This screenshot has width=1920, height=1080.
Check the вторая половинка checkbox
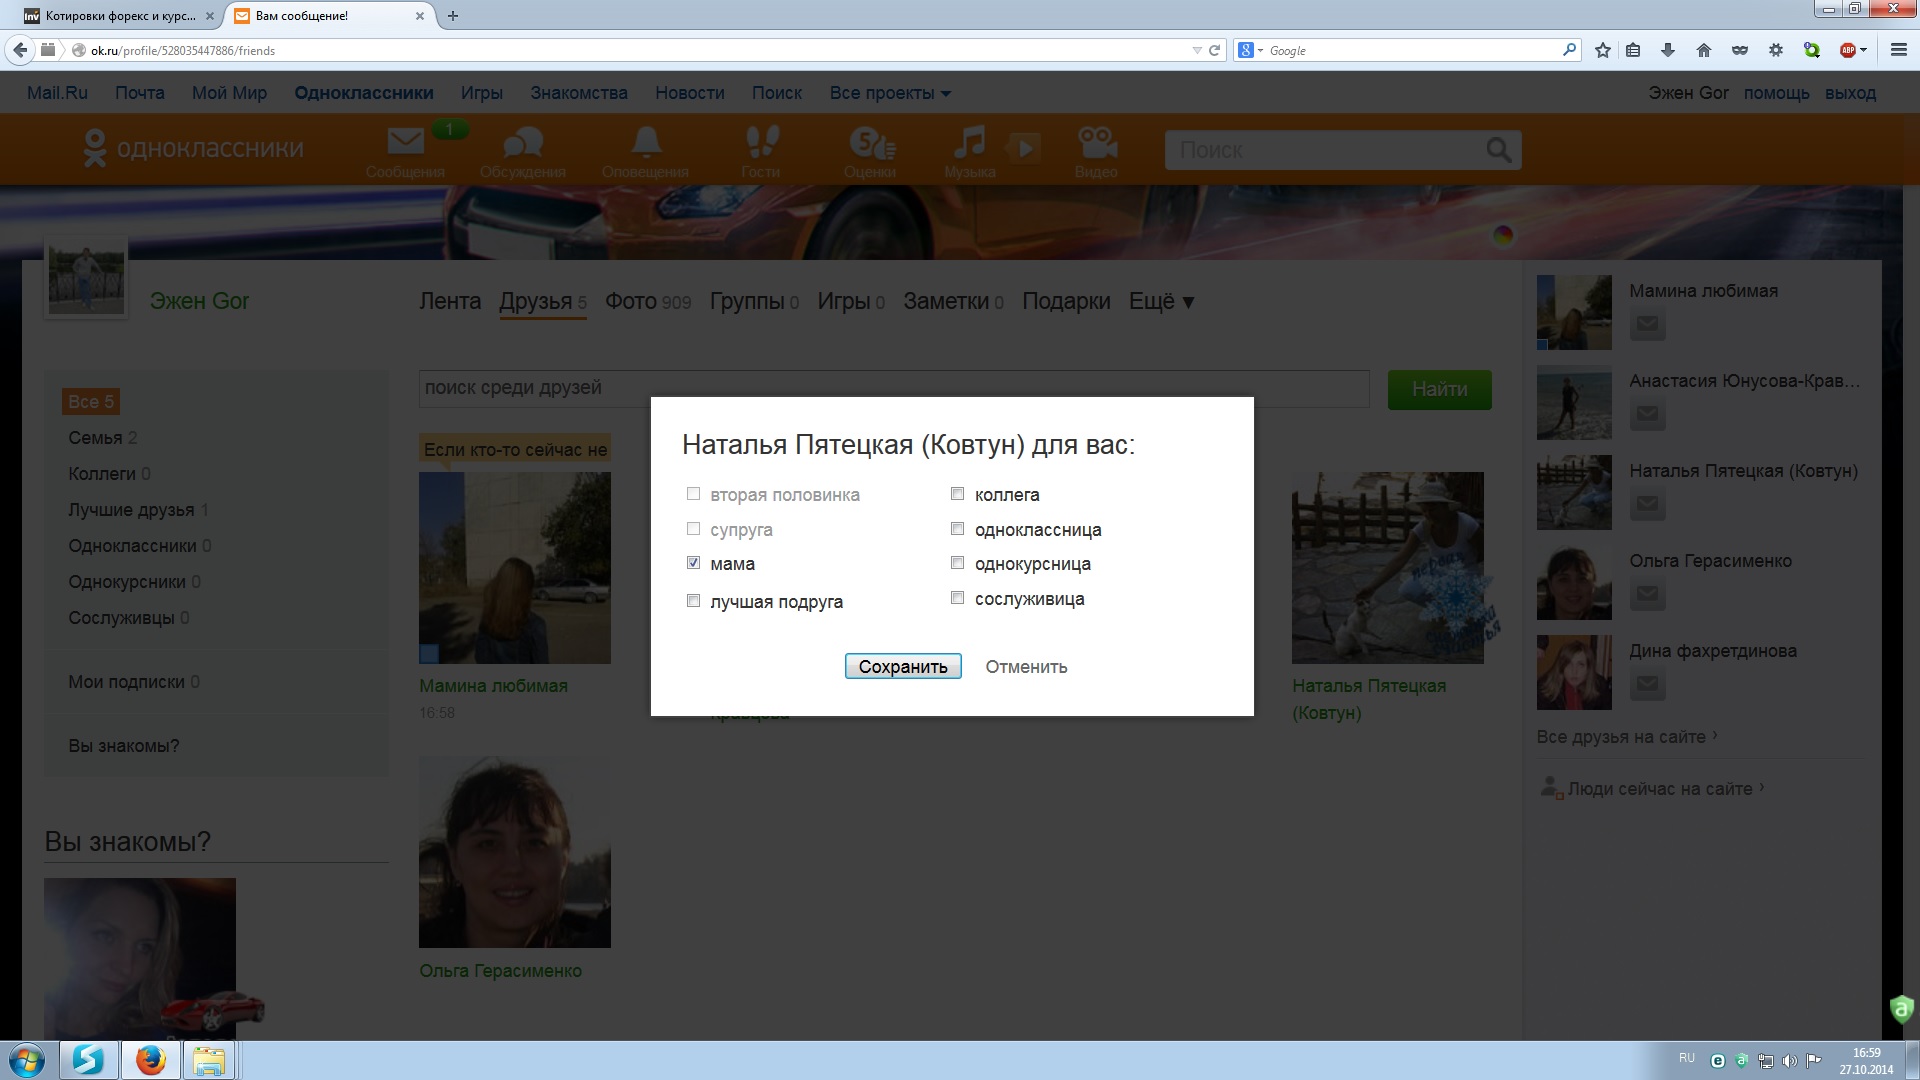[x=693, y=494]
